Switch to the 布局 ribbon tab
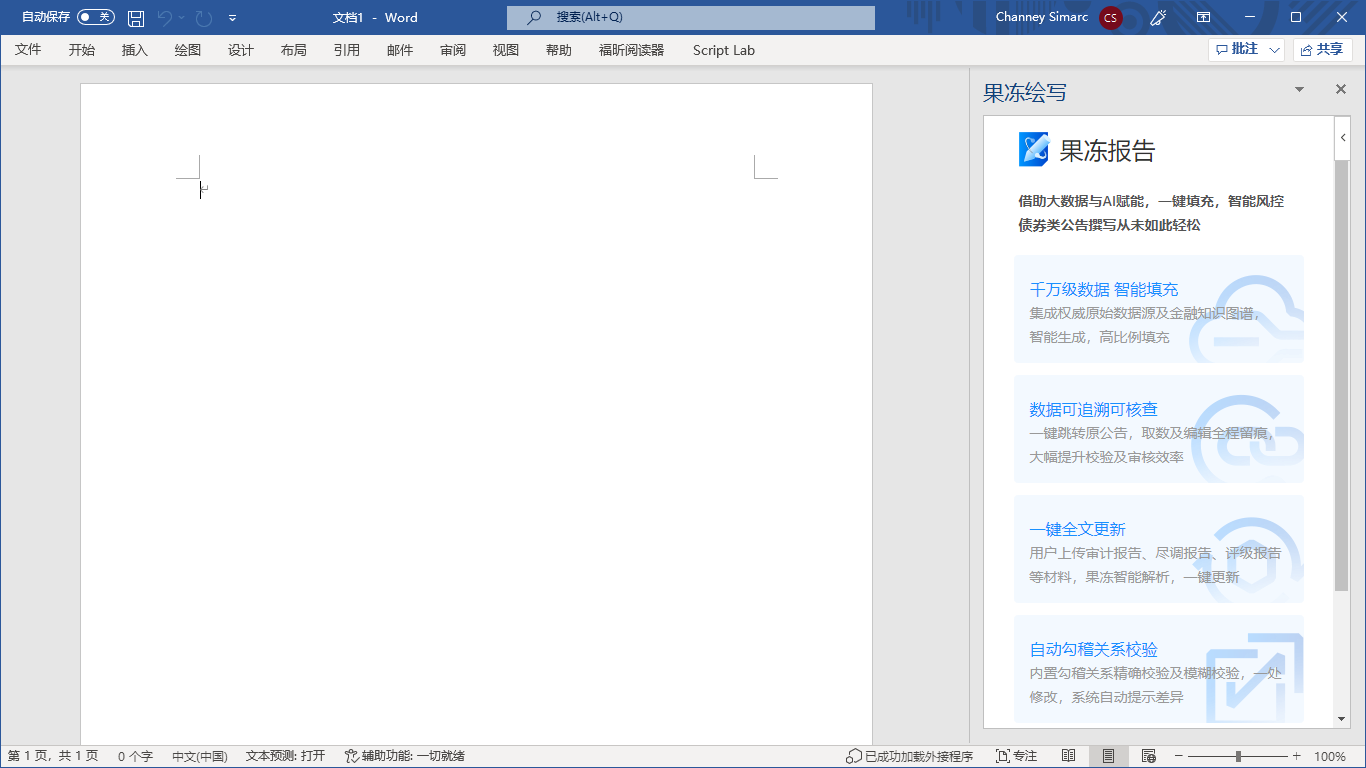This screenshot has height=768, width=1366. [293, 50]
